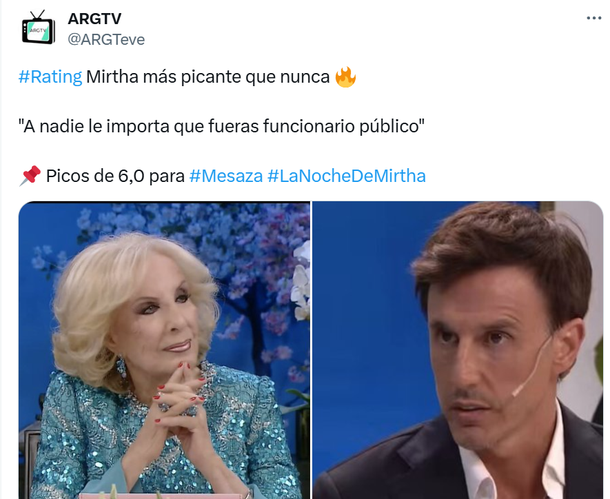Click the text 'Mirtha más picante que nunca'
Screen dimensions: 610x499
click(x=208, y=77)
